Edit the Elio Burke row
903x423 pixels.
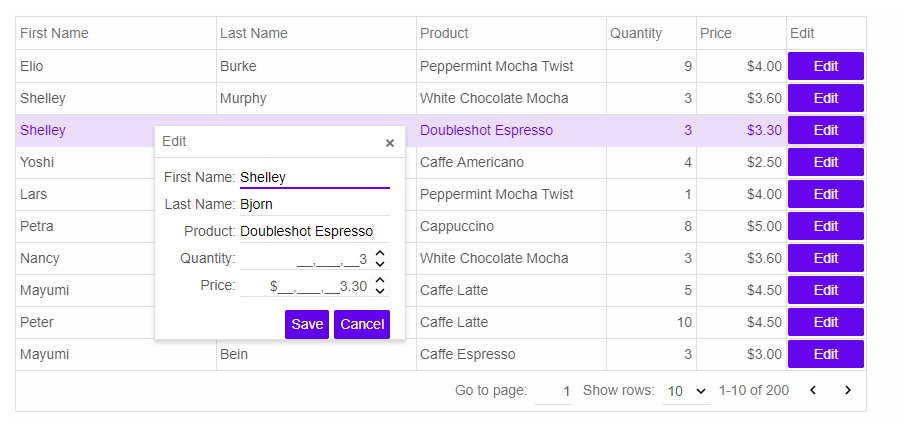coord(826,66)
